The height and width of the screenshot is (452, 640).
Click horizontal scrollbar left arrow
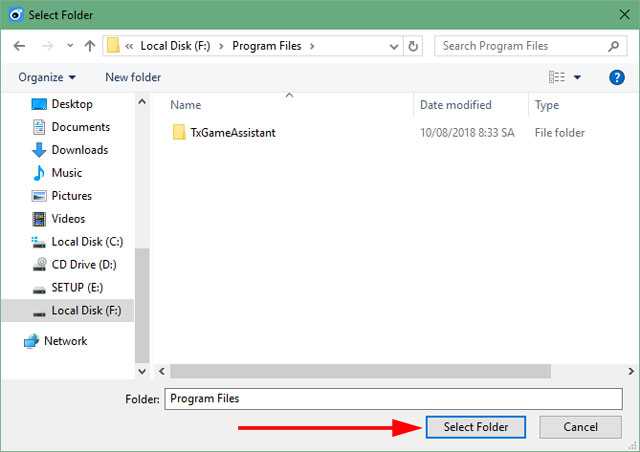(162, 371)
